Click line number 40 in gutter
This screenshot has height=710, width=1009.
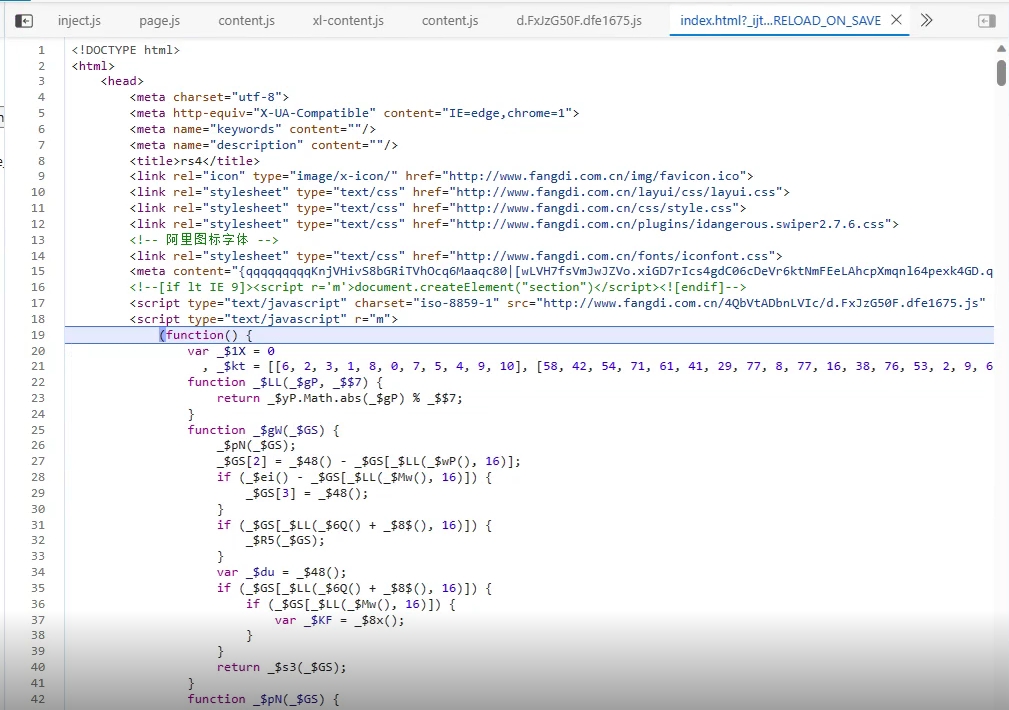tap(38, 668)
